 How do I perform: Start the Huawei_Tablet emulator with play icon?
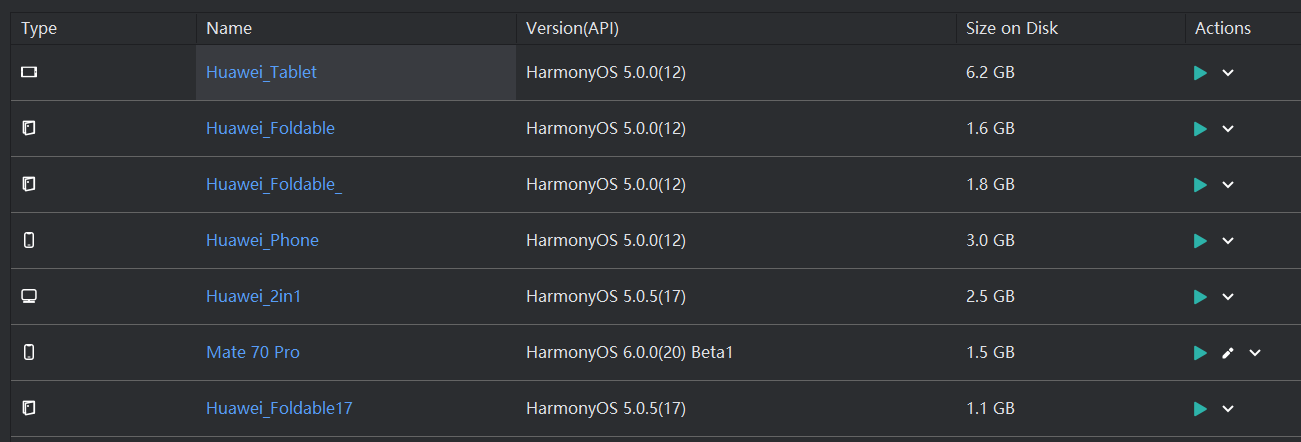pyautogui.click(x=1200, y=73)
